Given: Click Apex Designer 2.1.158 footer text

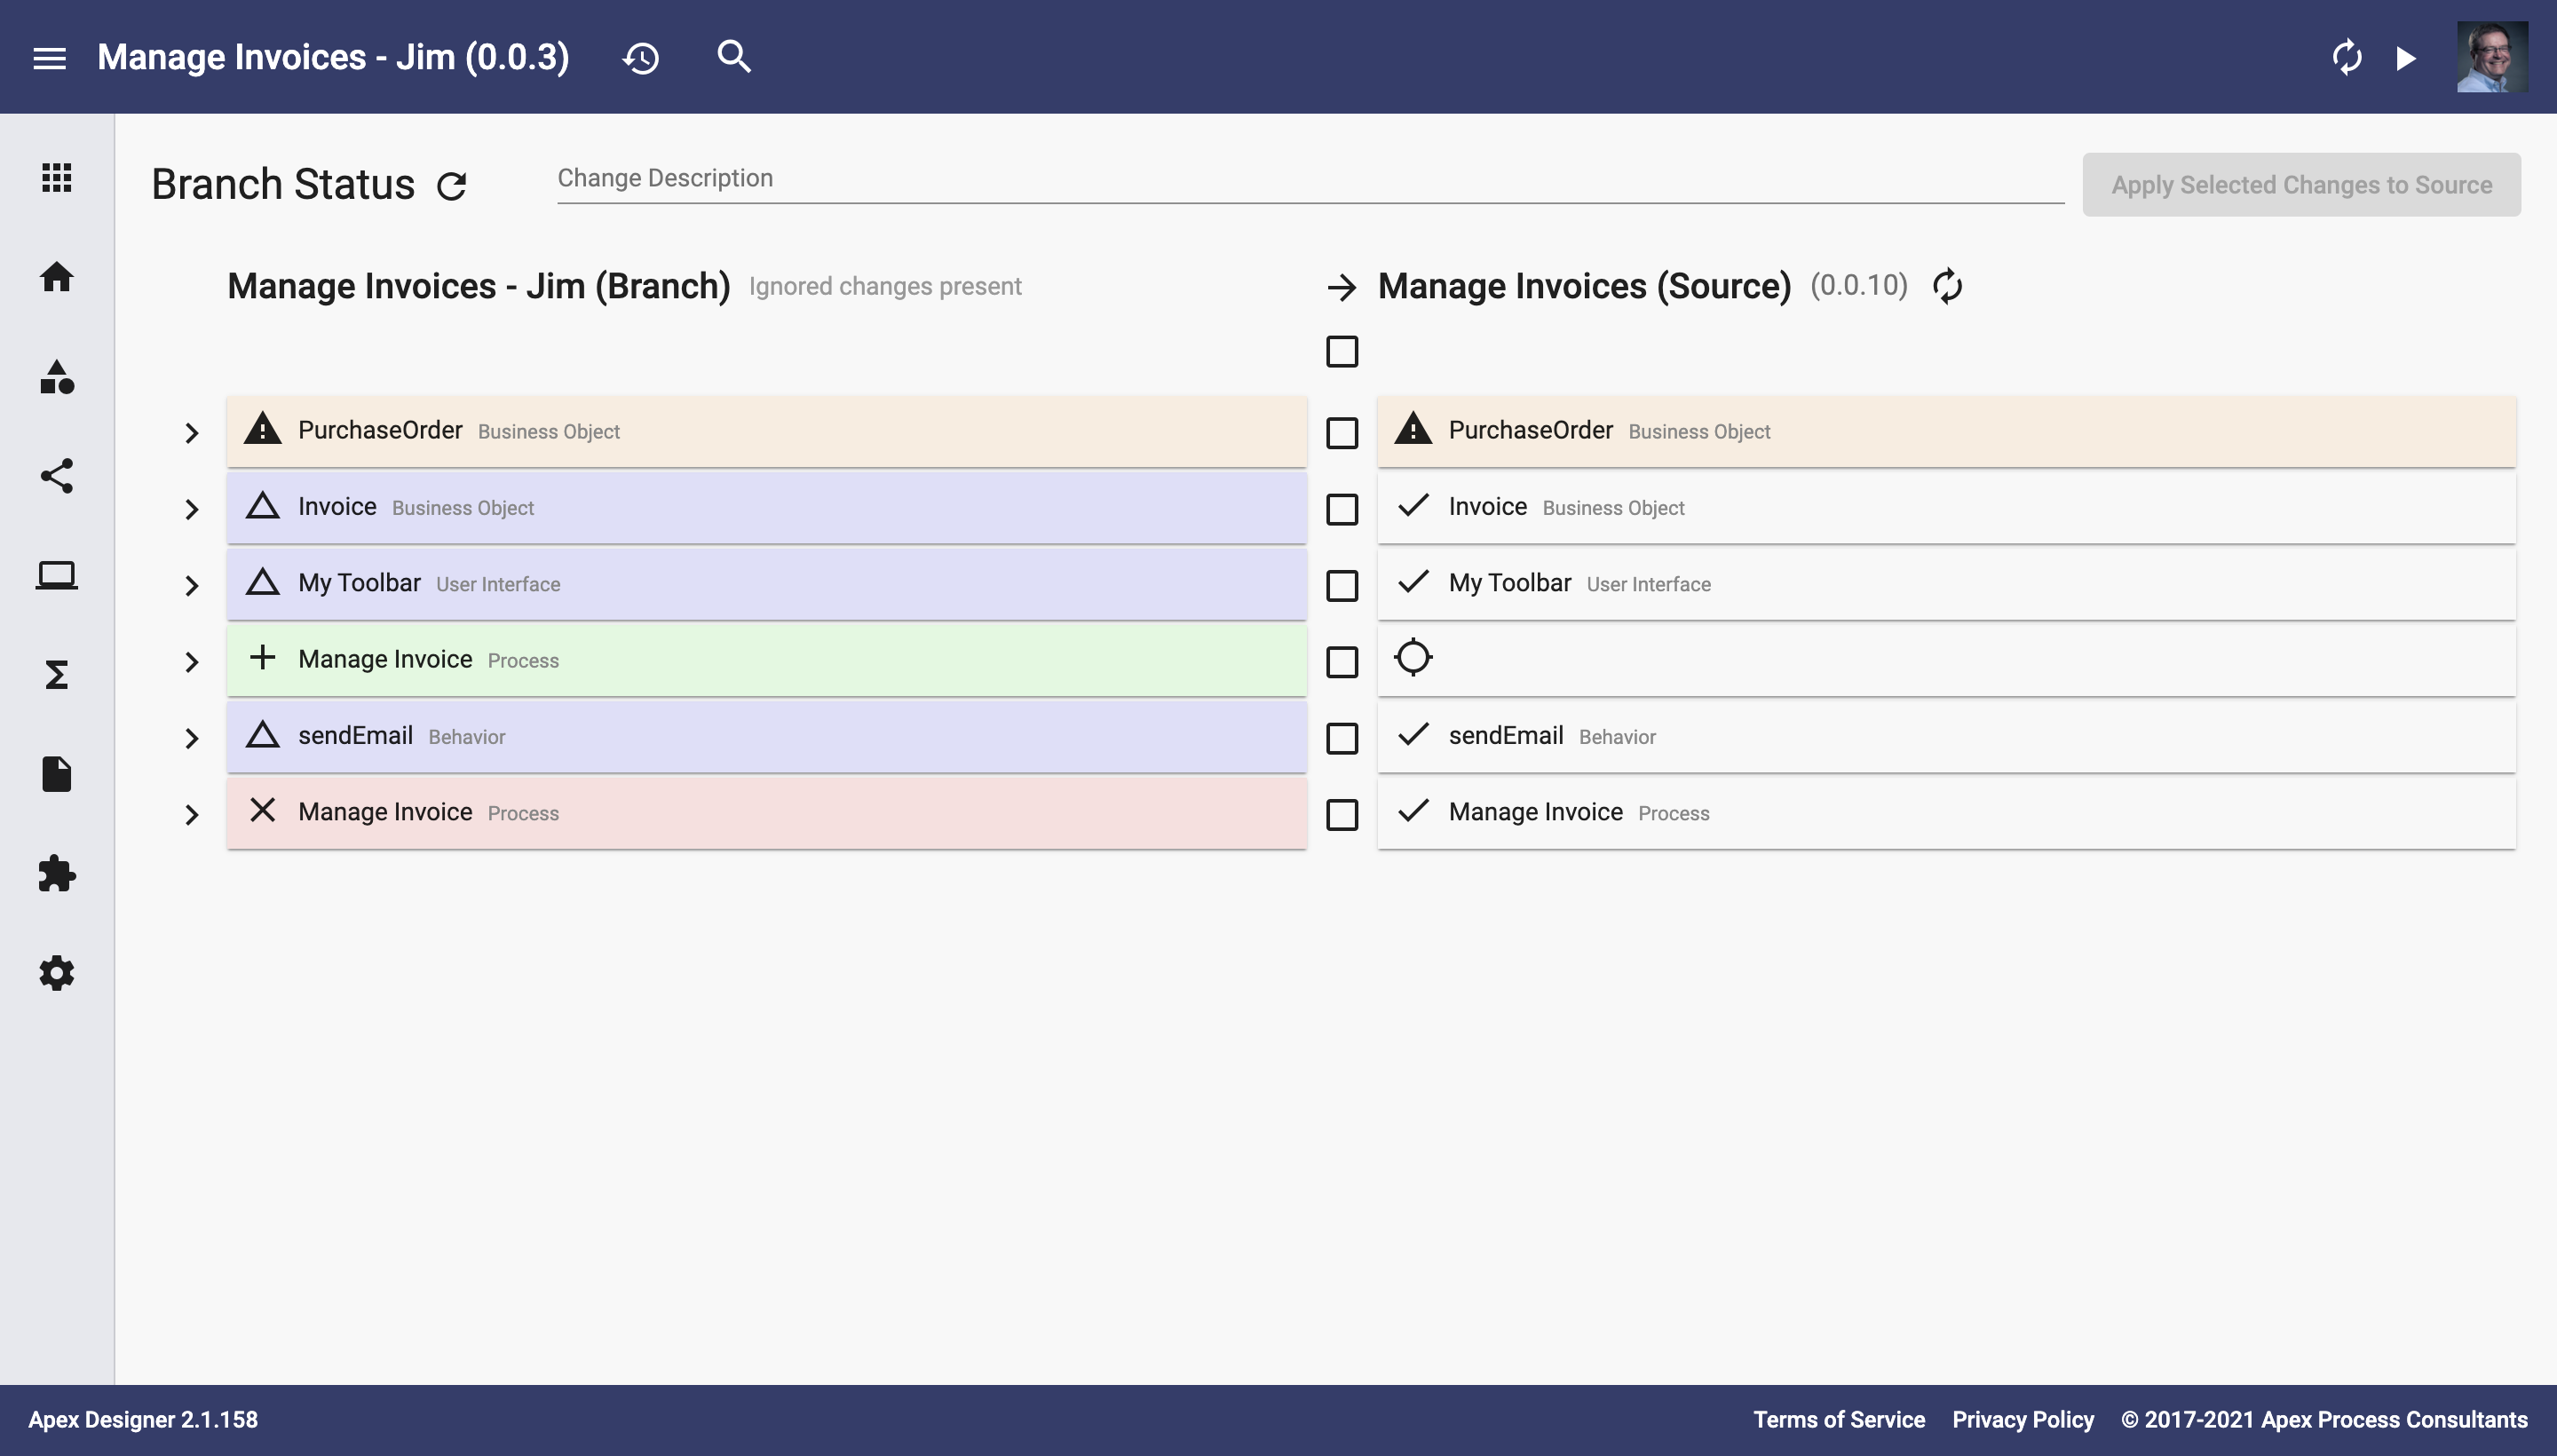Looking at the screenshot, I should pyautogui.click(x=143, y=1420).
